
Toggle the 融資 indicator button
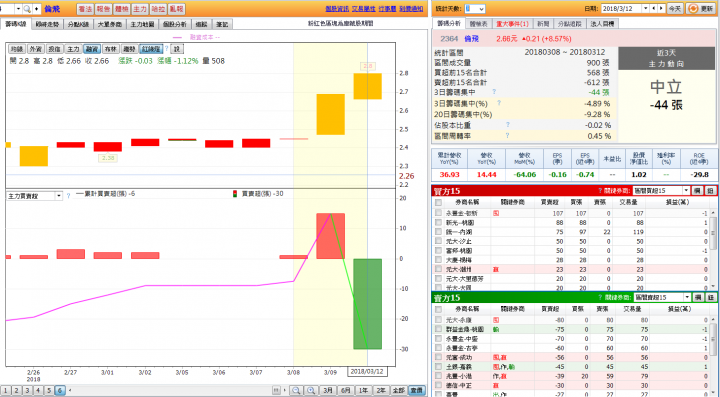tap(92, 49)
